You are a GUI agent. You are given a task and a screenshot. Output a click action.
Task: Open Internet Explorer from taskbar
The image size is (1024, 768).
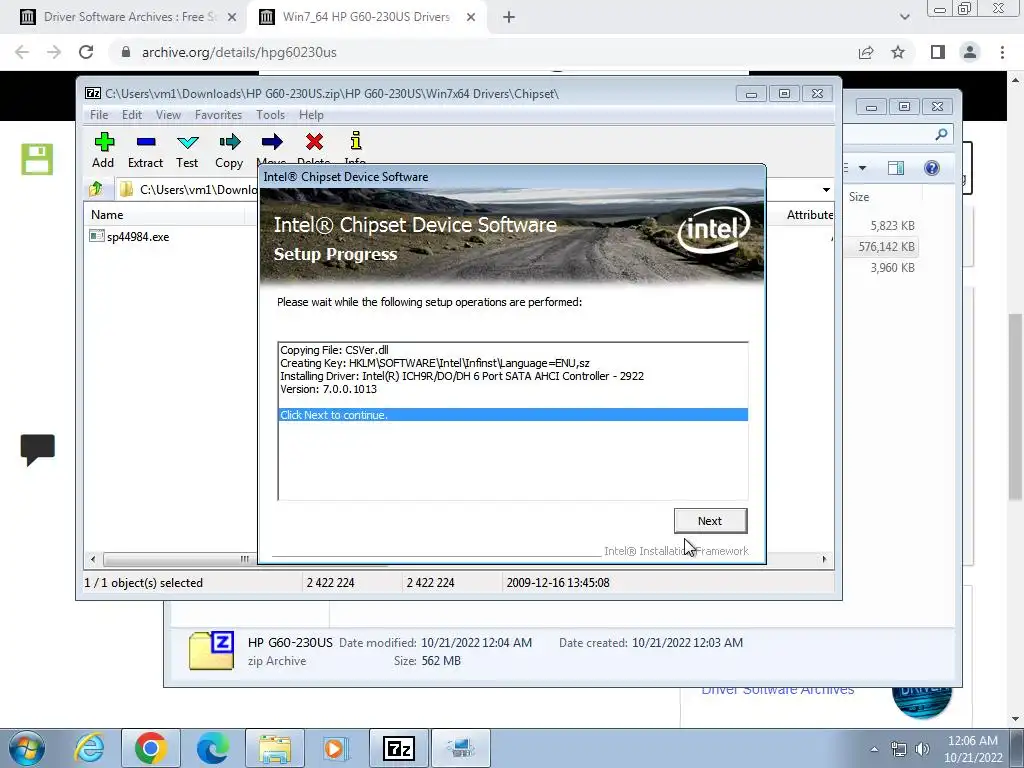(x=89, y=748)
